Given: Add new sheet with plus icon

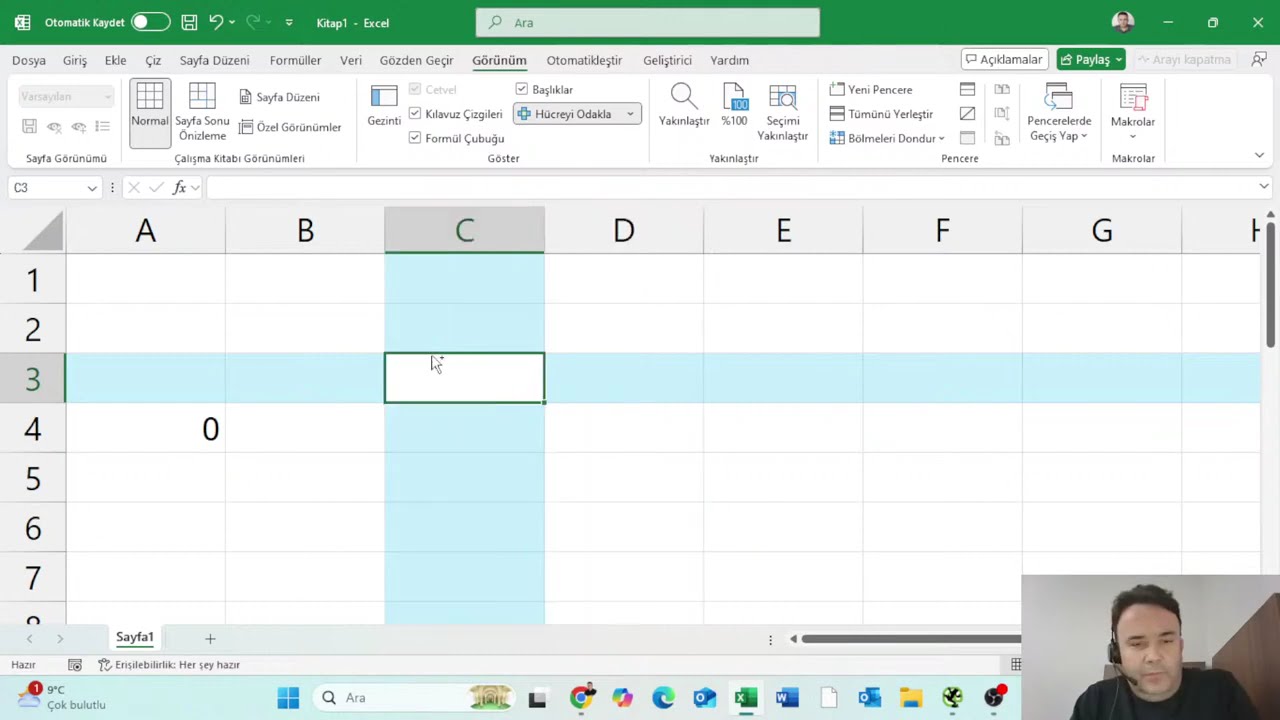Looking at the screenshot, I should coord(210,638).
